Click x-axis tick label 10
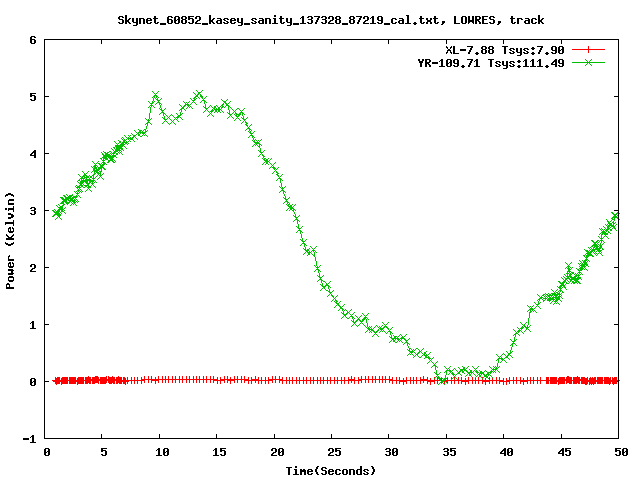This screenshot has width=640, height=480. click(162, 452)
